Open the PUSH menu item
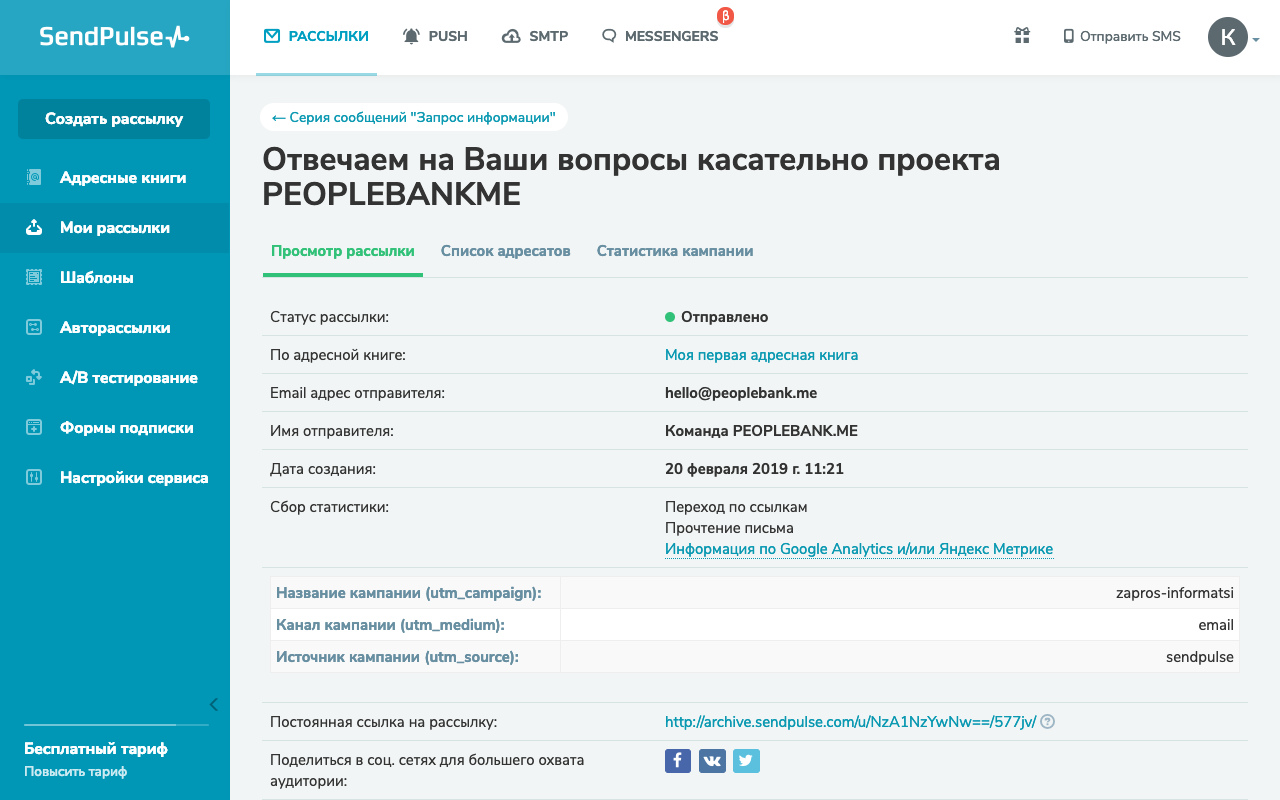 coord(435,36)
